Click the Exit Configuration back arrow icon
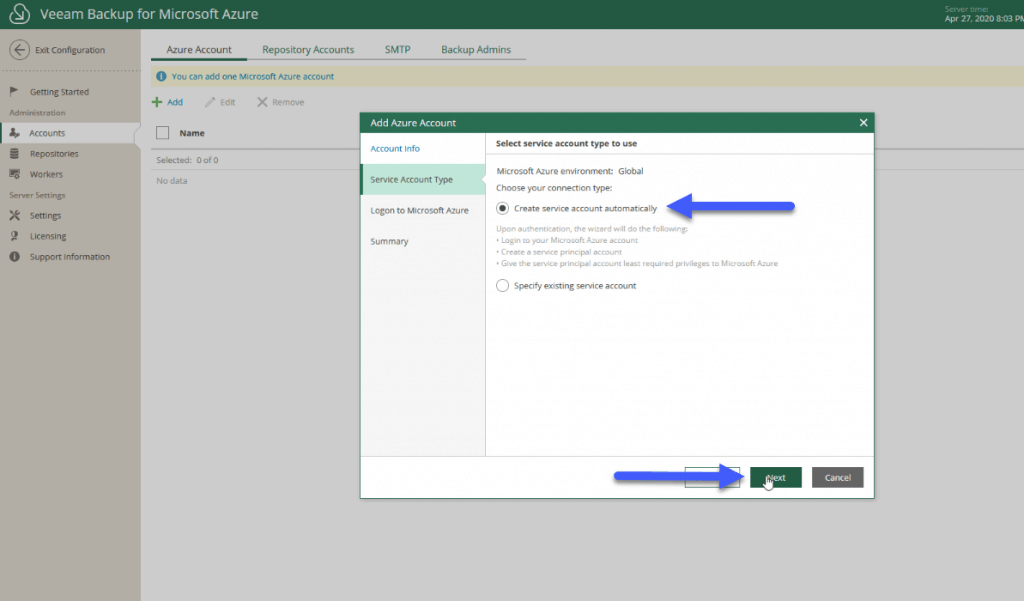Viewport: 1024px width, 601px height. [x=20, y=50]
